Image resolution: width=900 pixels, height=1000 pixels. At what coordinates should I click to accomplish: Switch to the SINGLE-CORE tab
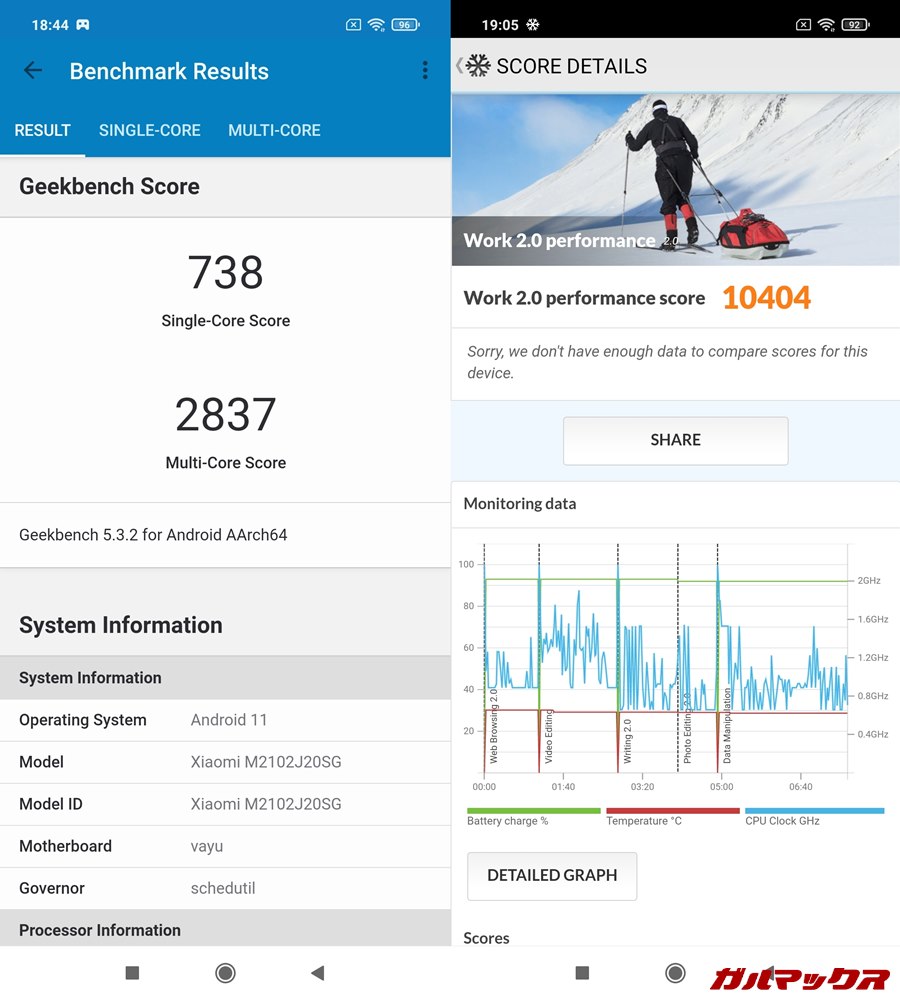click(149, 130)
